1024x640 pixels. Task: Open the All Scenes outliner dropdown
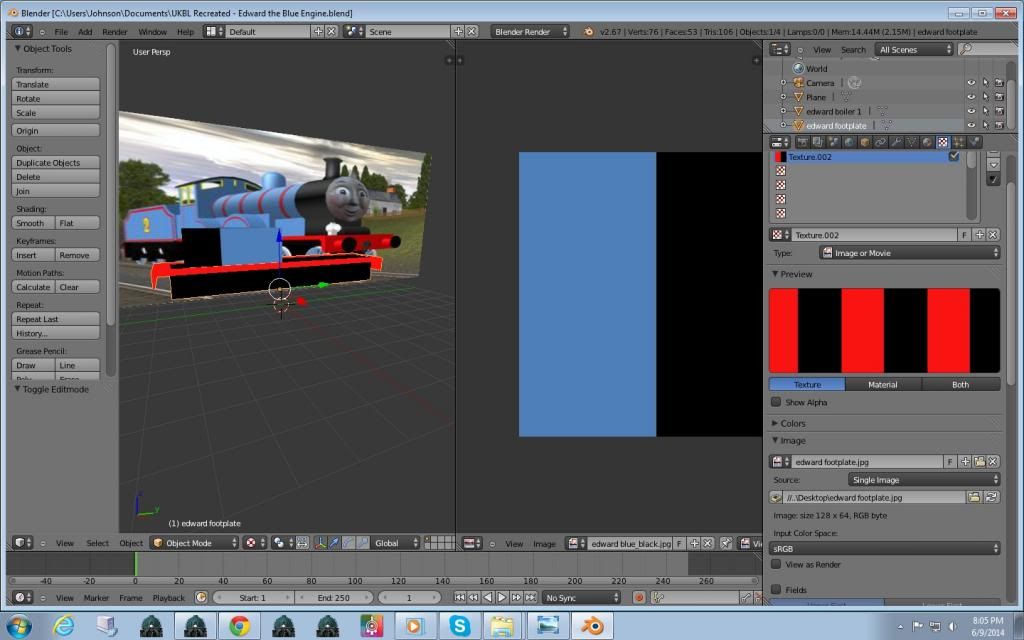point(914,50)
